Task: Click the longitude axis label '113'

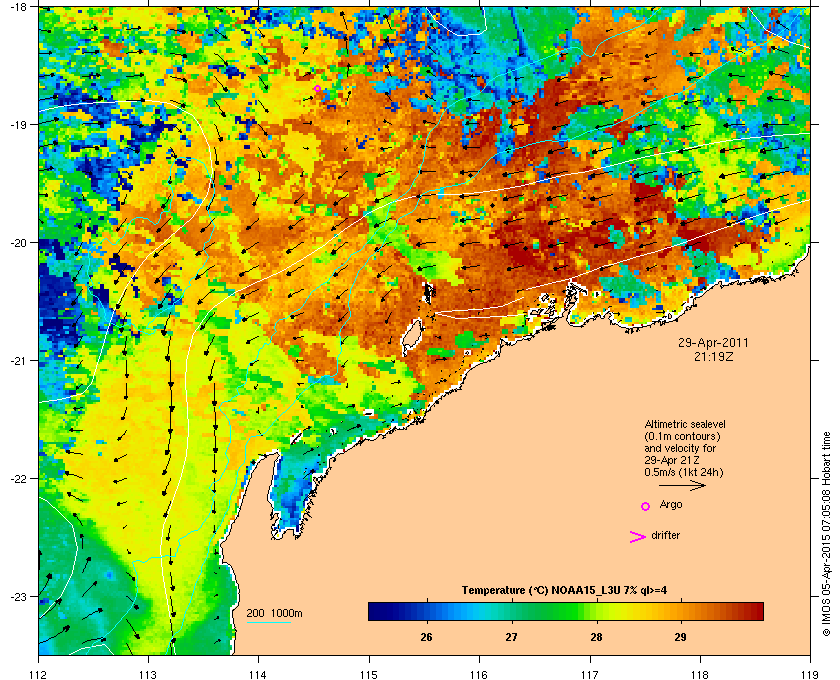Action: (x=148, y=674)
